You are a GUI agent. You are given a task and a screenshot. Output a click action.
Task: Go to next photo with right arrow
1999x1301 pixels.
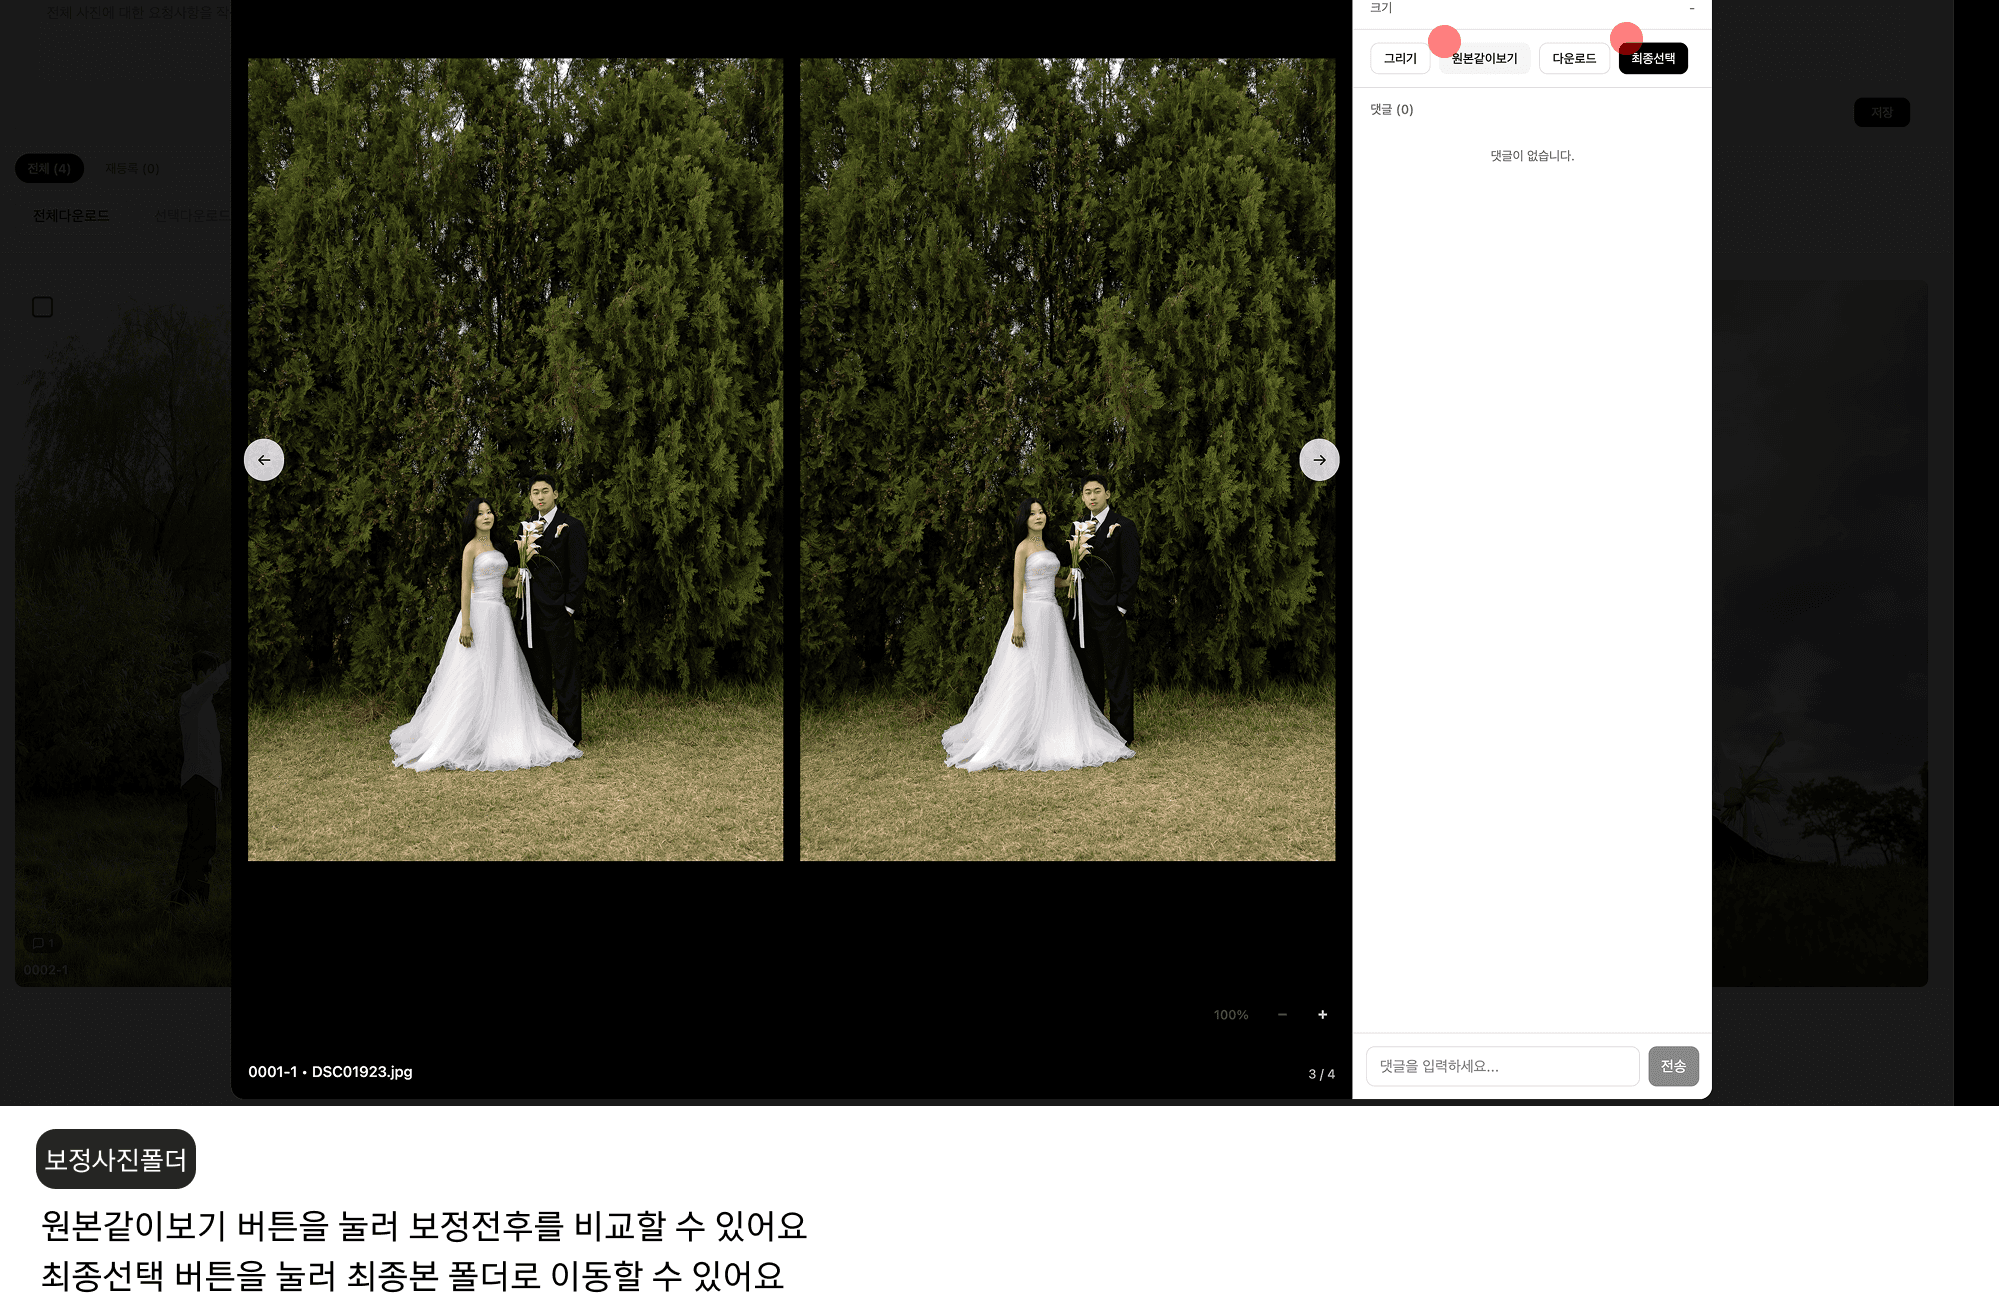click(x=1319, y=460)
